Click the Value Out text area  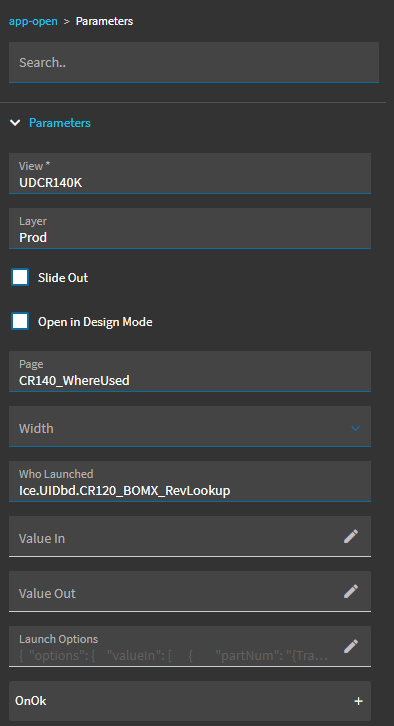(176, 591)
